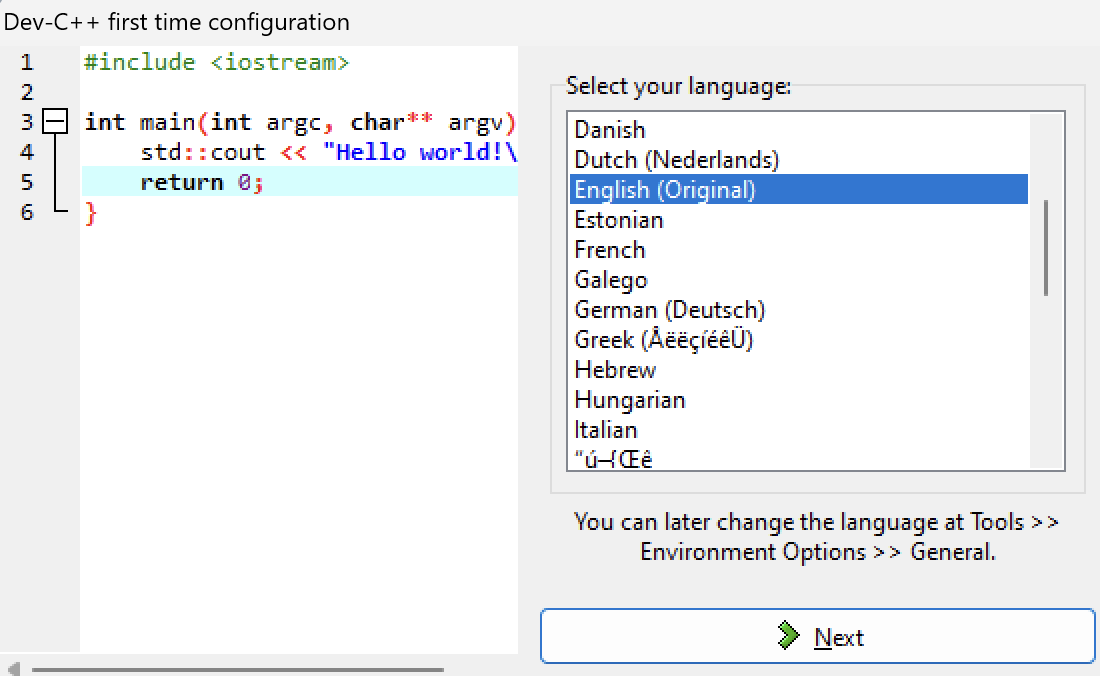Click the highlighted return 0; line
This screenshot has height=676, width=1100.
pyautogui.click(x=299, y=182)
